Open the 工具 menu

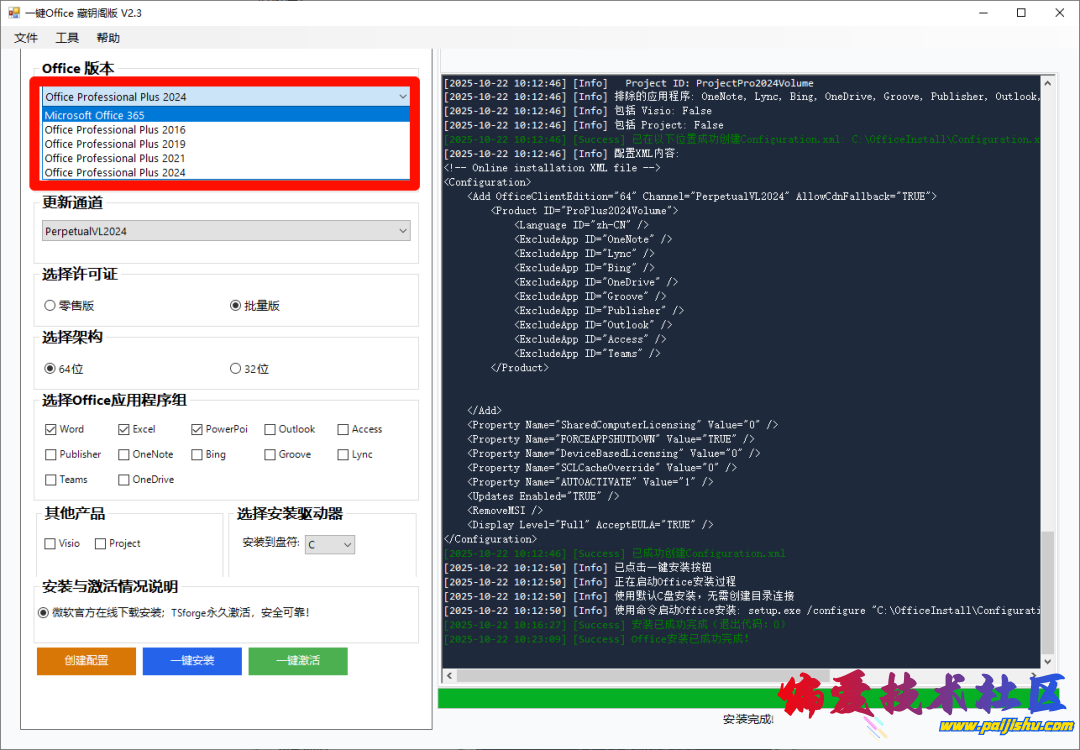tap(67, 38)
